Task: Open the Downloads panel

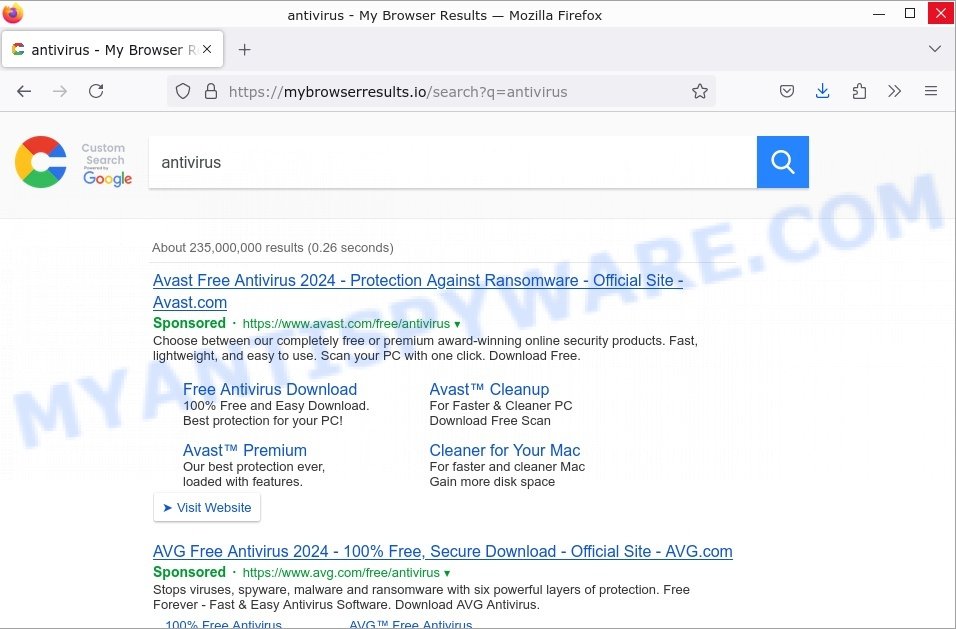Action: point(822,91)
